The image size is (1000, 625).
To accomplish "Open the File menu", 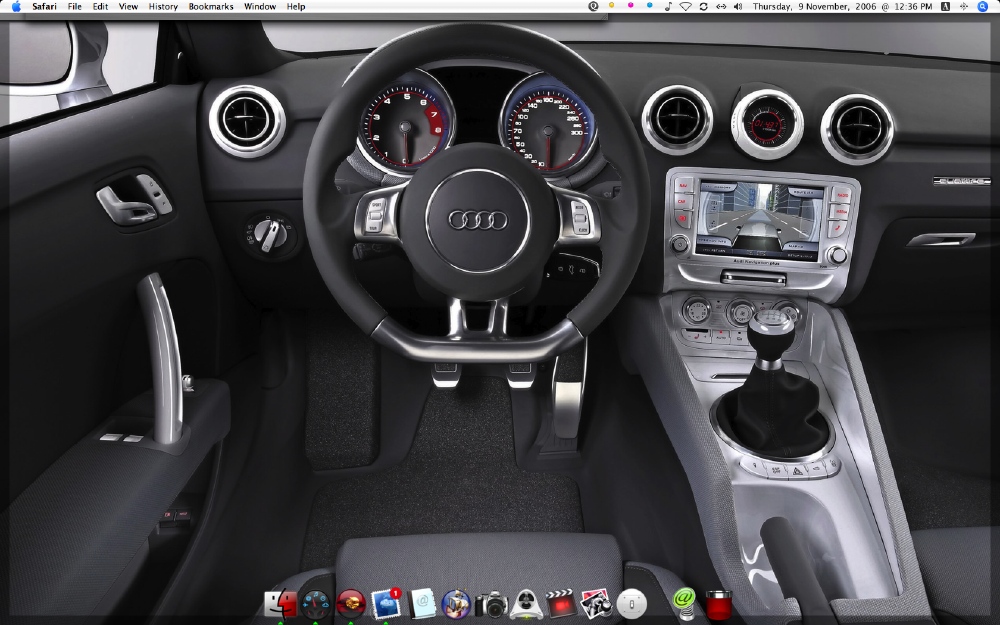I will pyautogui.click(x=75, y=6).
